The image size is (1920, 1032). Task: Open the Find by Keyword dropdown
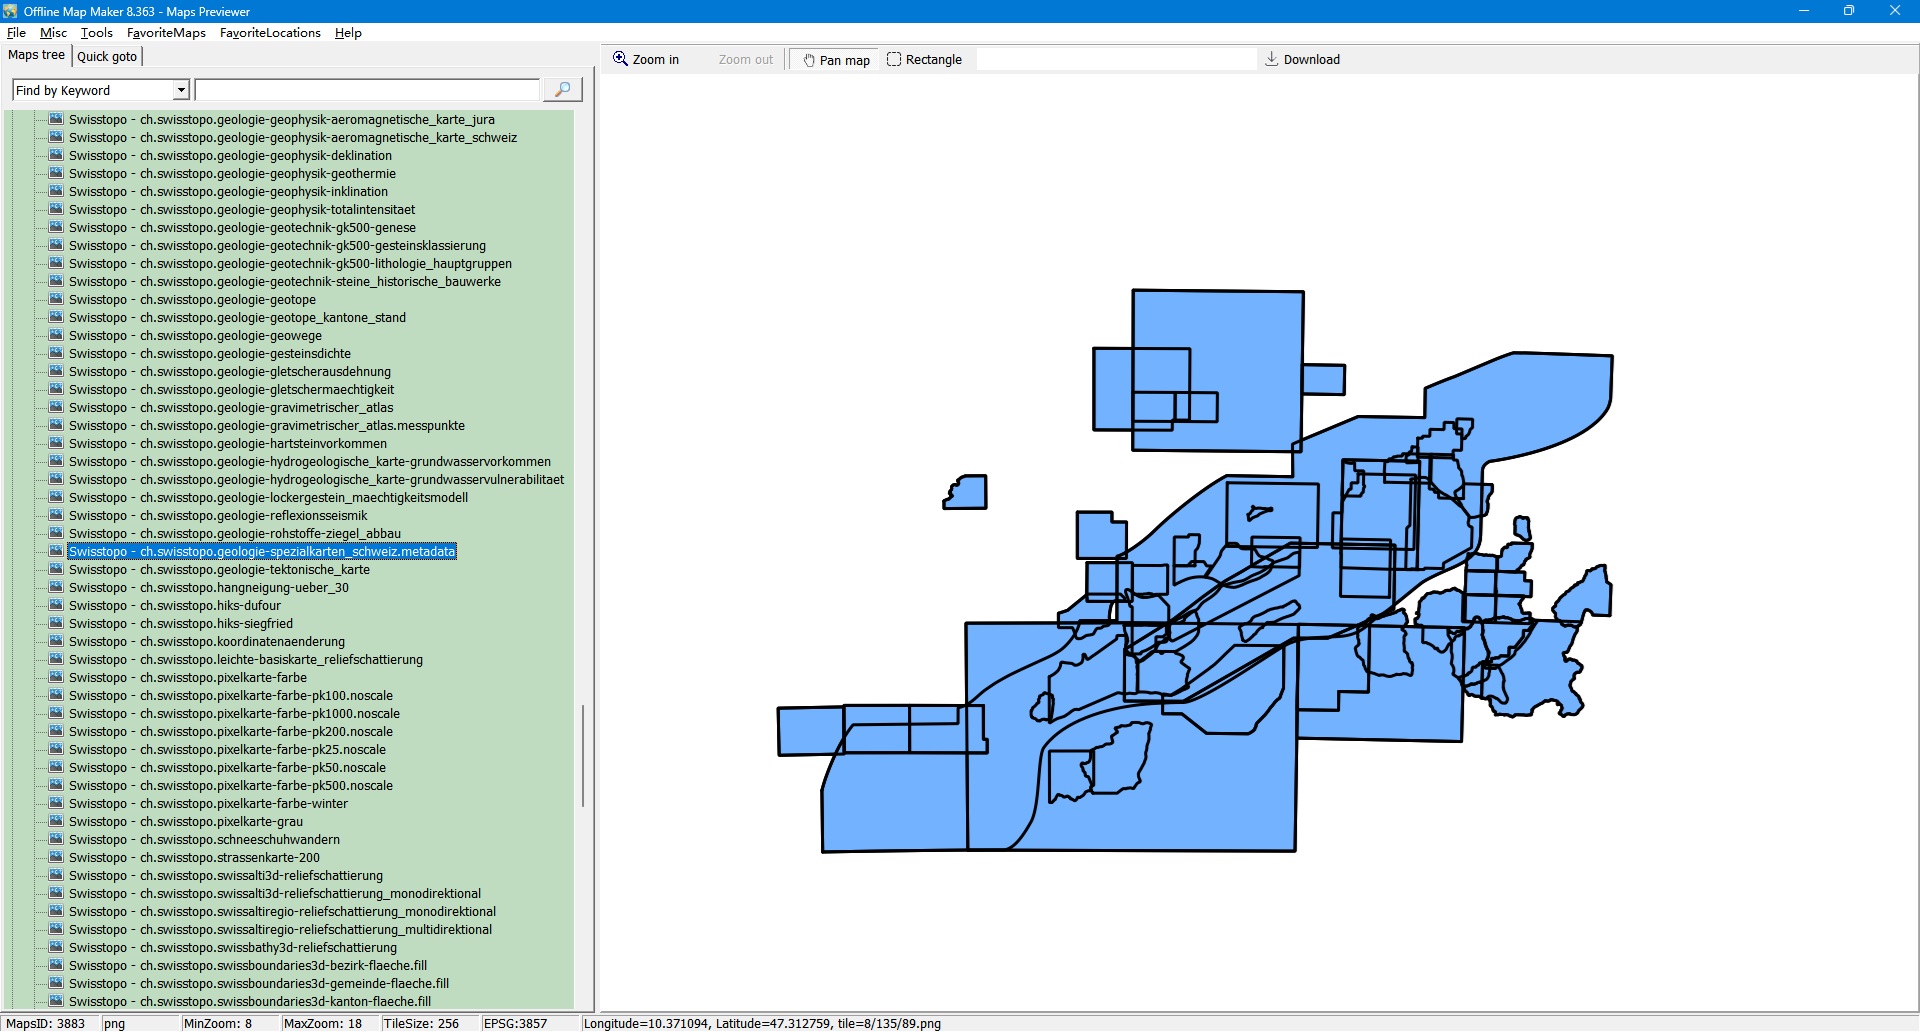click(x=181, y=90)
